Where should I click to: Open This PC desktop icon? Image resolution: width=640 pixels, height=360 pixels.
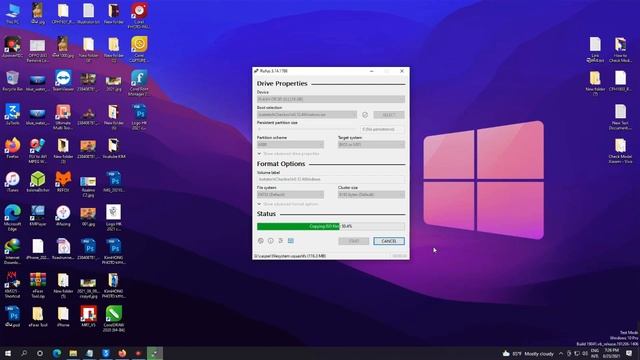click(12, 14)
